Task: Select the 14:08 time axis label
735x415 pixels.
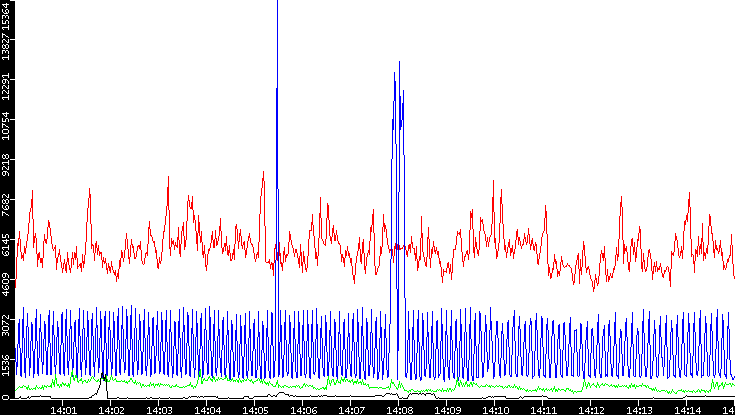Action: point(399,410)
